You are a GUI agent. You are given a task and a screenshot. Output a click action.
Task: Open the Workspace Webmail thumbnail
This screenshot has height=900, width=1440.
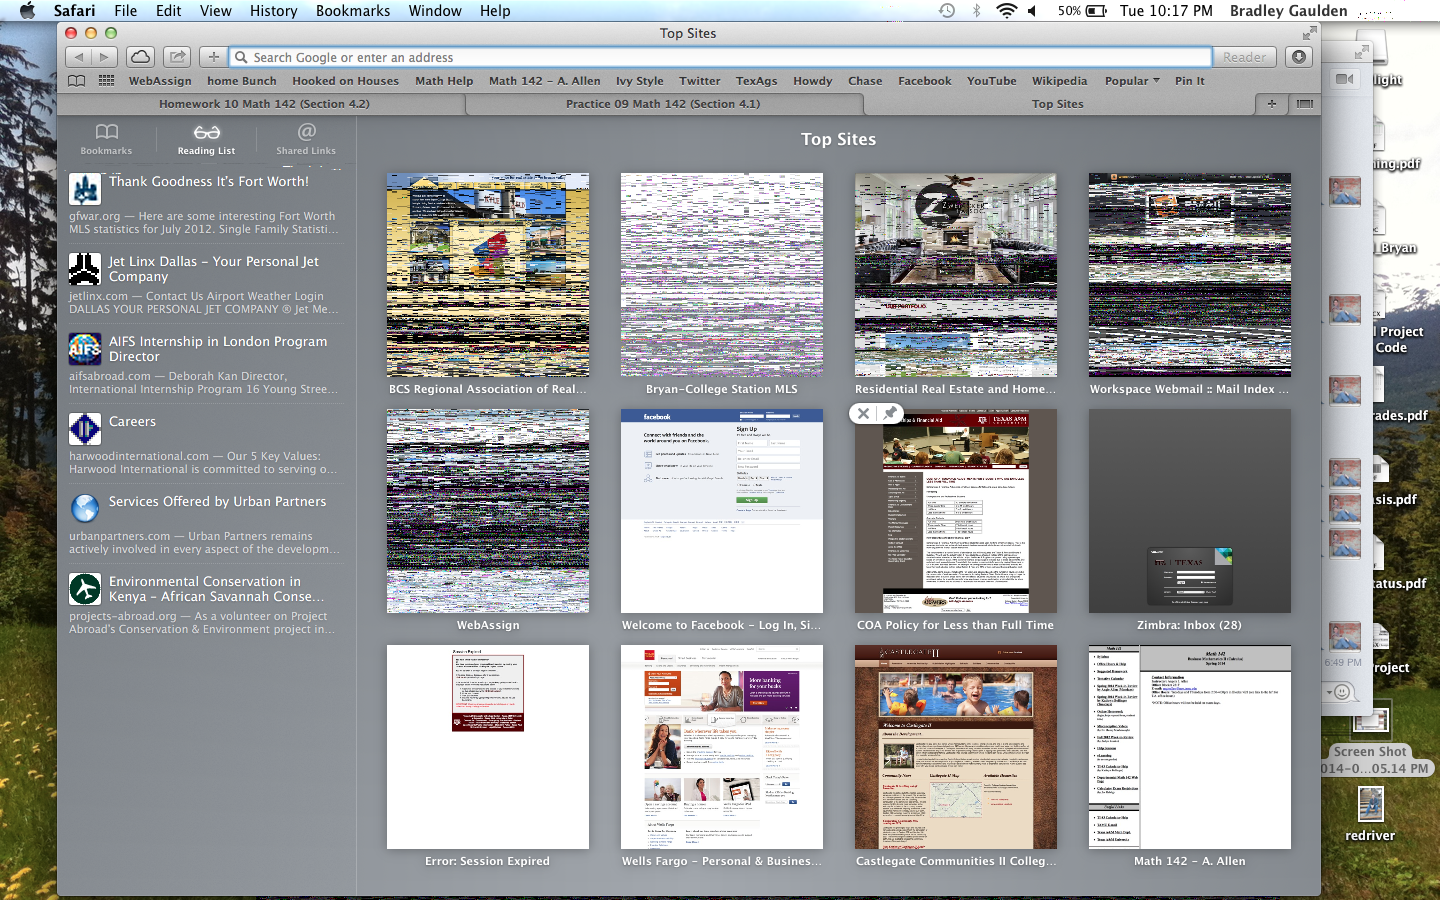(1190, 275)
